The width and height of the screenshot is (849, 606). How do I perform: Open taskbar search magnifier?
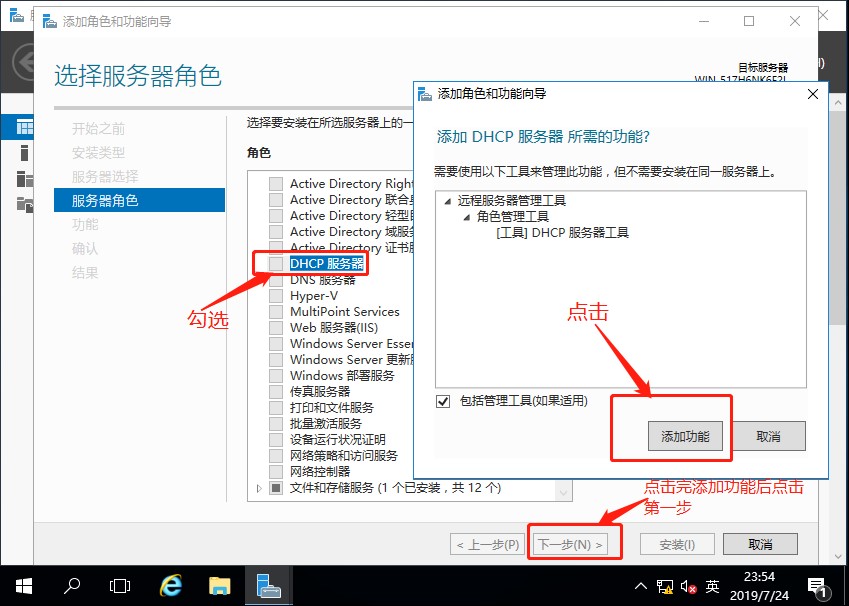point(71,586)
